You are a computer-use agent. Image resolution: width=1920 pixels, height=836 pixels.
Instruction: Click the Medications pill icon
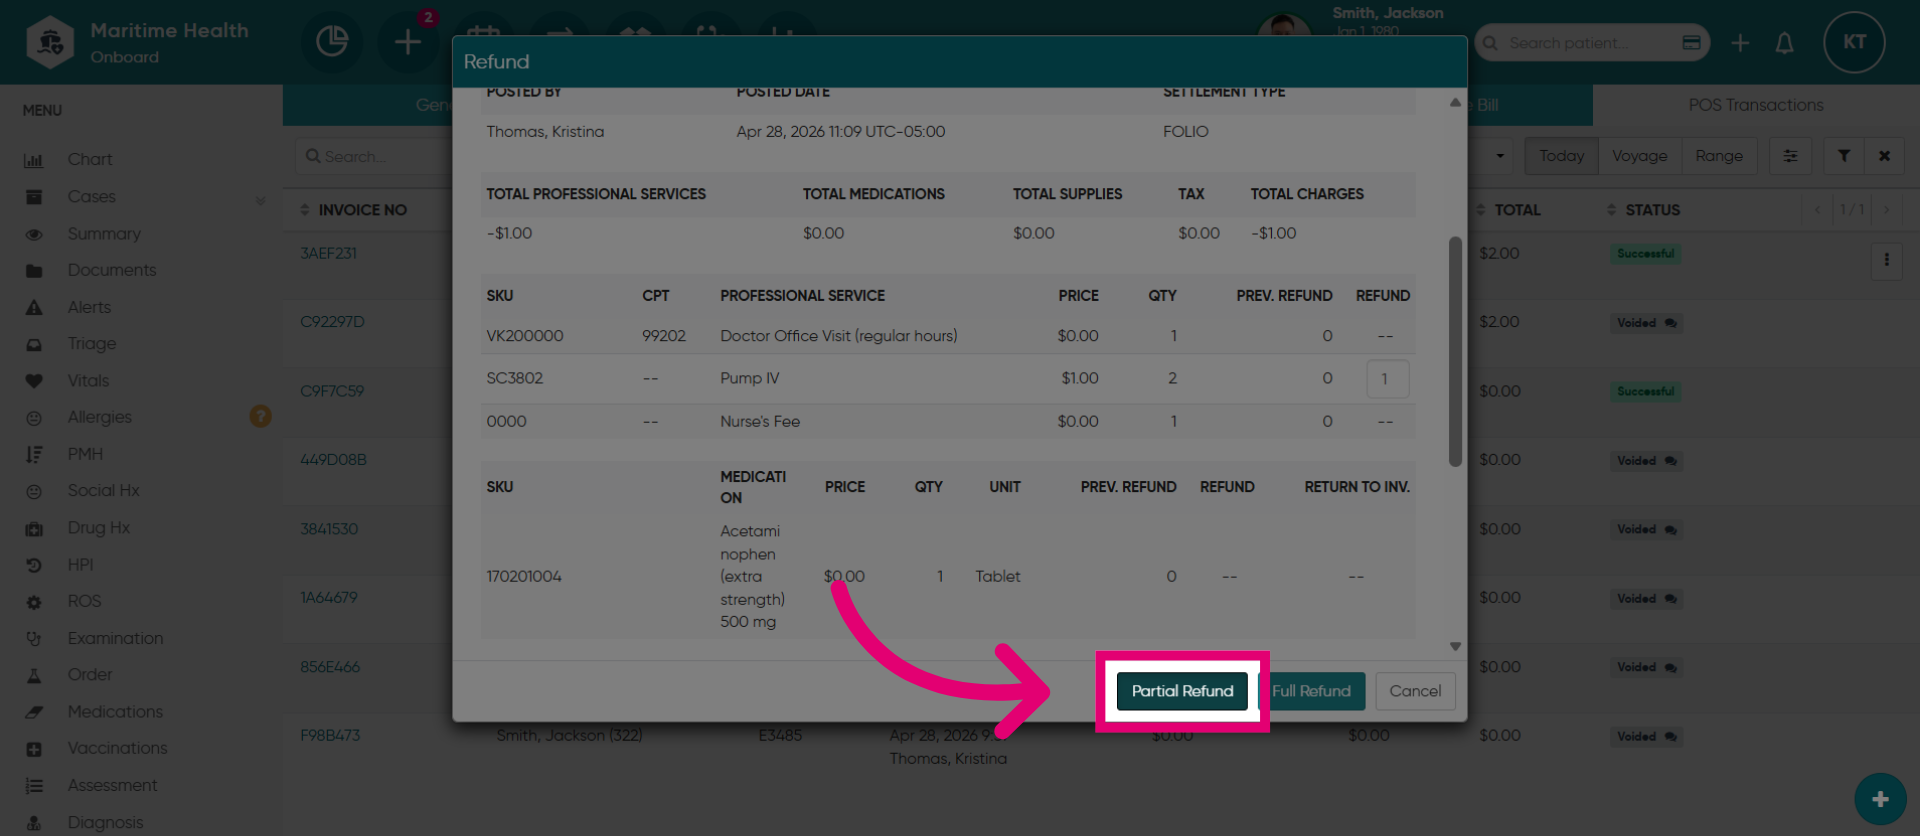34,712
